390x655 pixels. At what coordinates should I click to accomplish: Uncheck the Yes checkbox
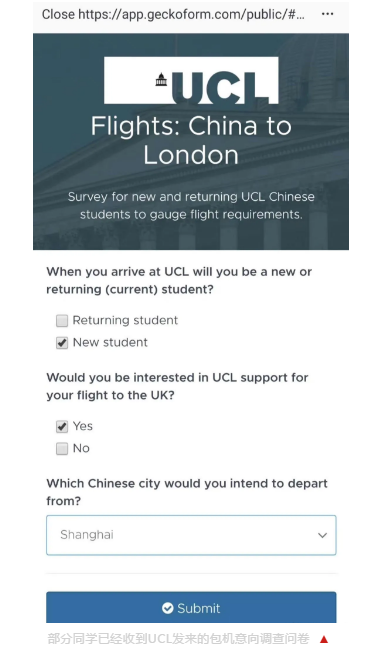(62, 427)
